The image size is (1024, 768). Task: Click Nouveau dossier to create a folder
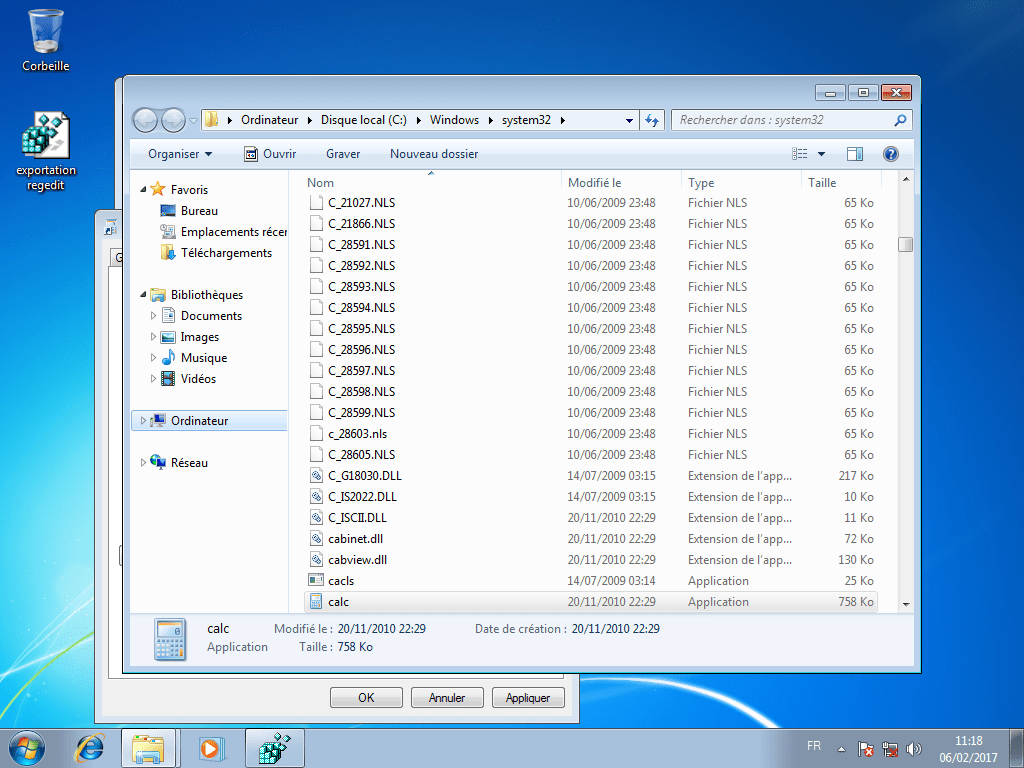pyautogui.click(x=433, y=153)
